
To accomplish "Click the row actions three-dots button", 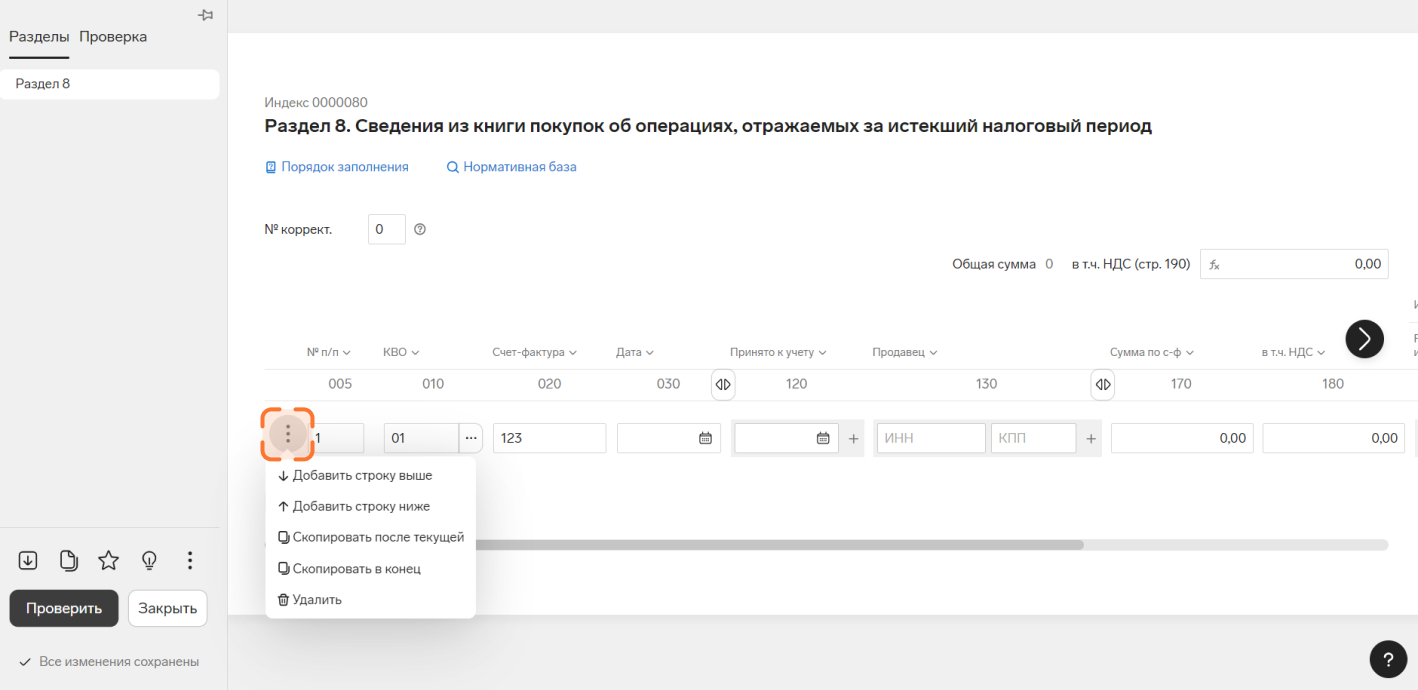I will click(x=288, y=434).
